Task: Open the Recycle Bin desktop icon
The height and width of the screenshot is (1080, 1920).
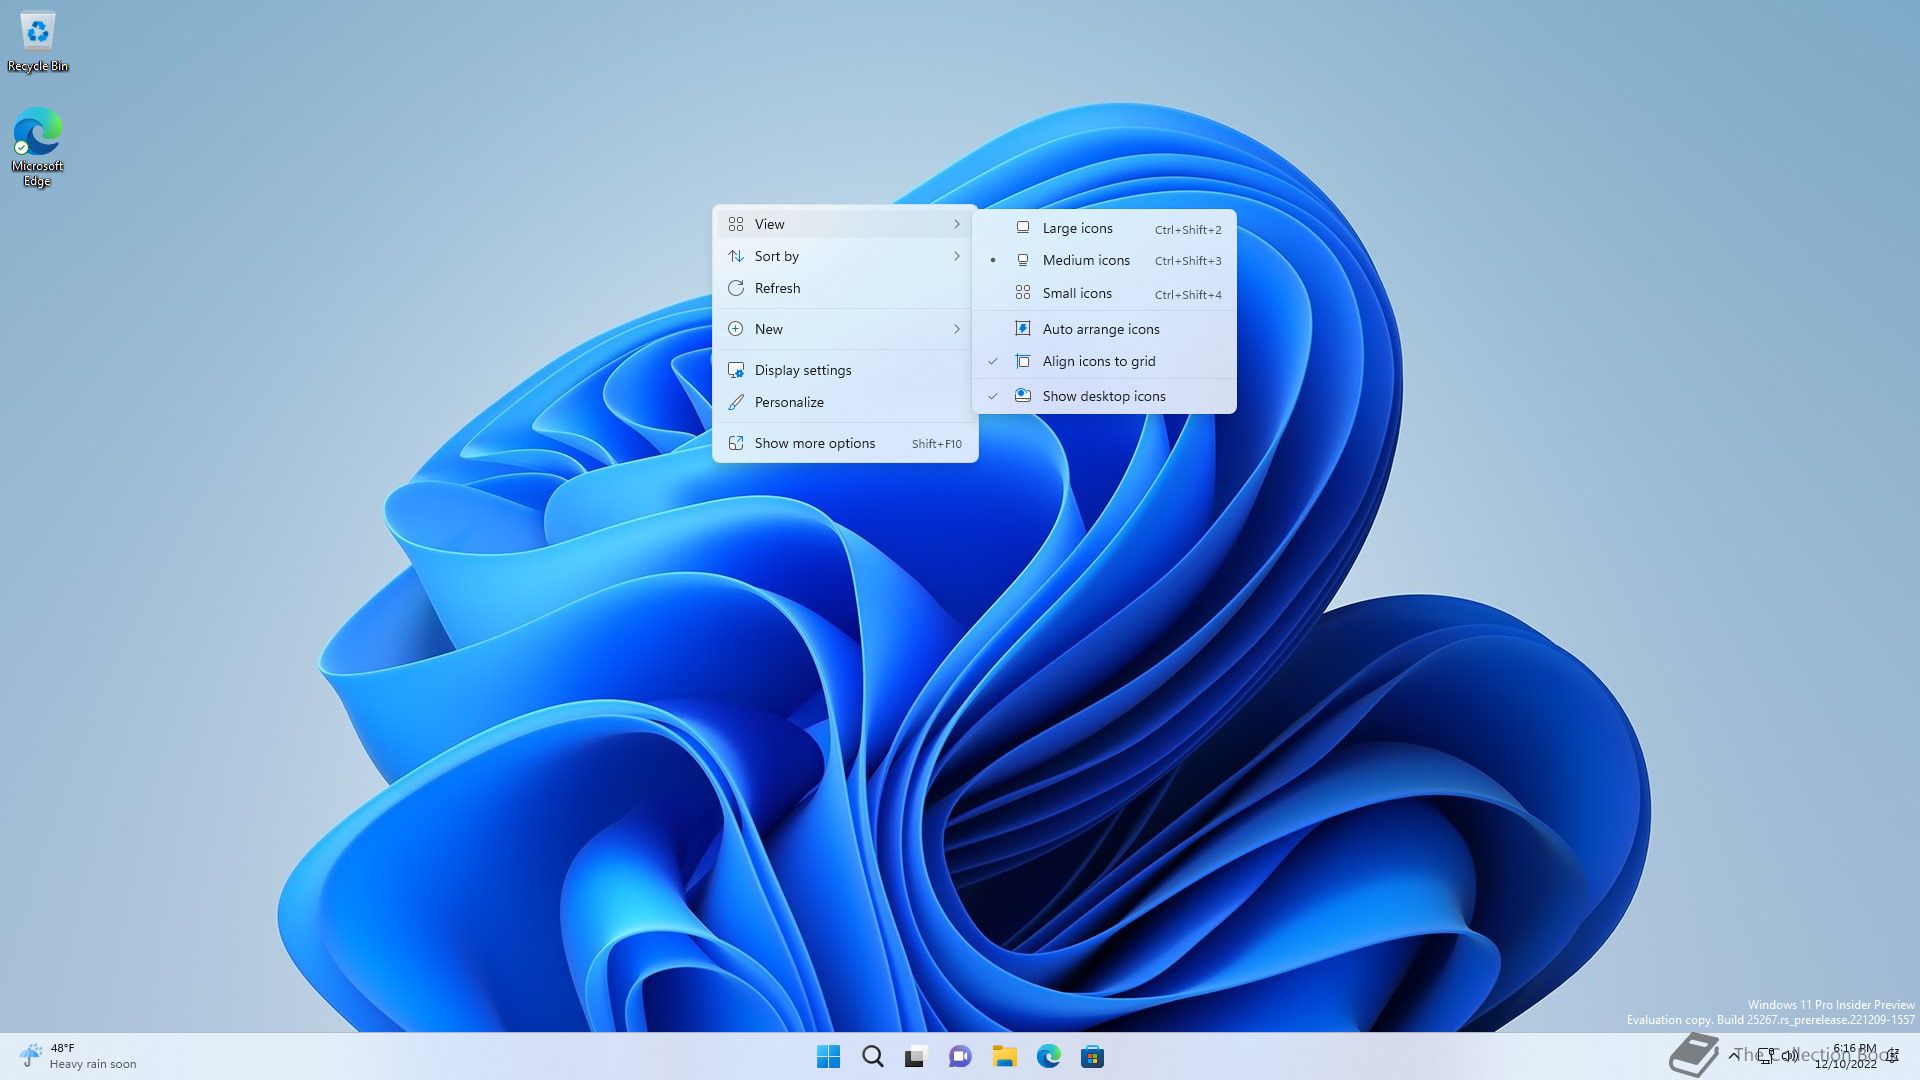Action: tap(38, 42)
